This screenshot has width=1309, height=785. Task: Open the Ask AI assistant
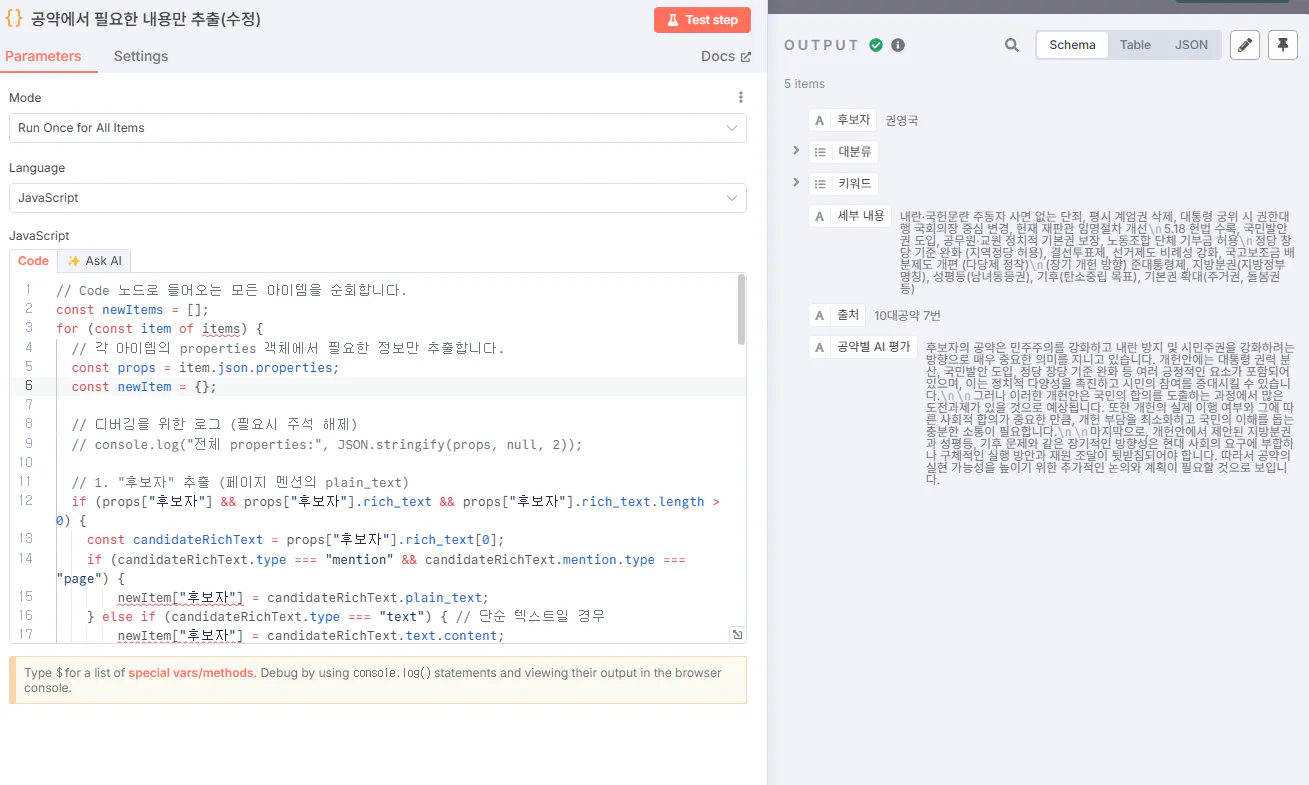[x=94, y=260]
